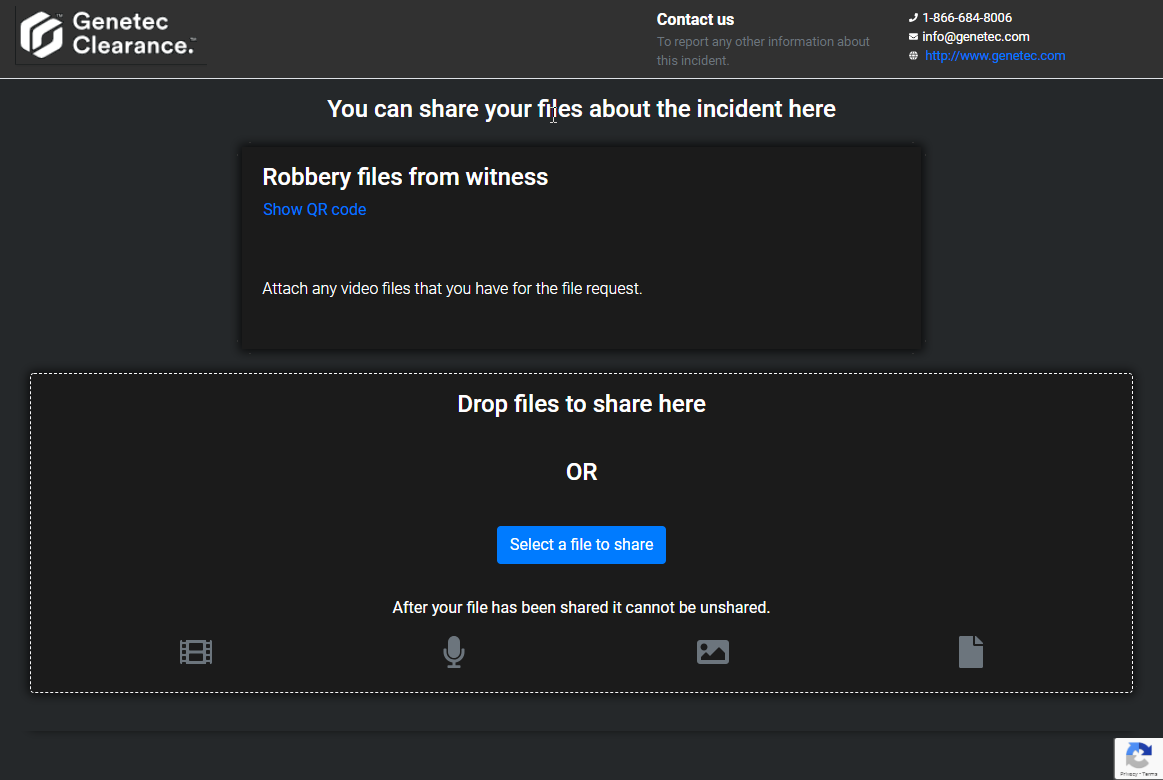Click the video film strip icon
Screen dimensions: 1163x780
[196, 652]
